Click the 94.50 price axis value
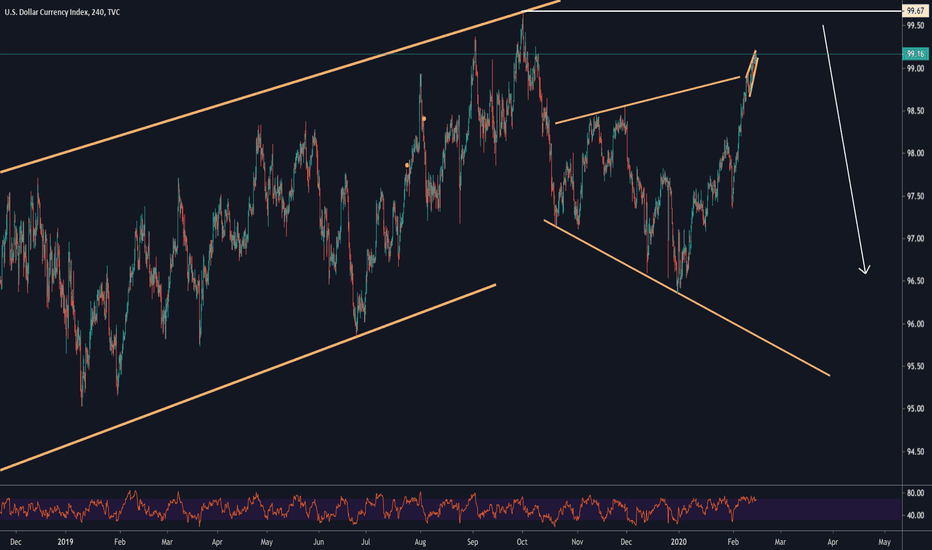Screen dimensions: 932x550 point(915,452)
